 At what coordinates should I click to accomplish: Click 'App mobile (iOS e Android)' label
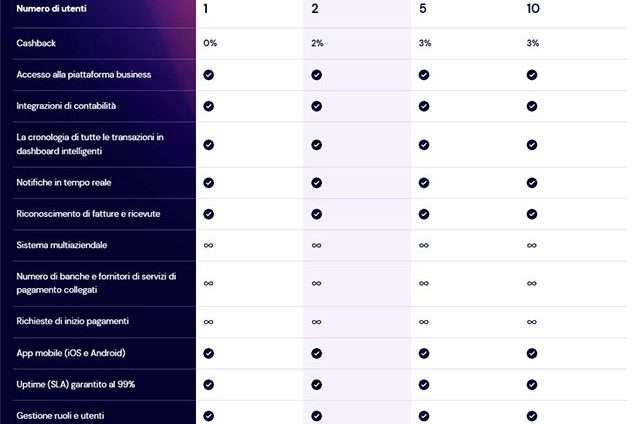[70, 353]
